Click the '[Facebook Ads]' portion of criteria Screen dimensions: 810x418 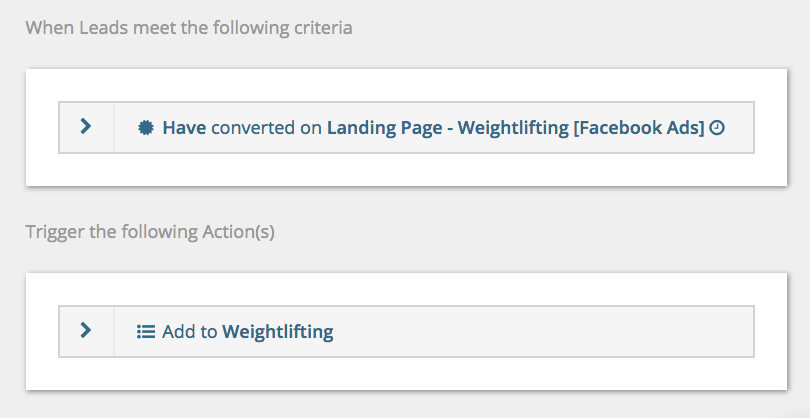pos(639,128)
